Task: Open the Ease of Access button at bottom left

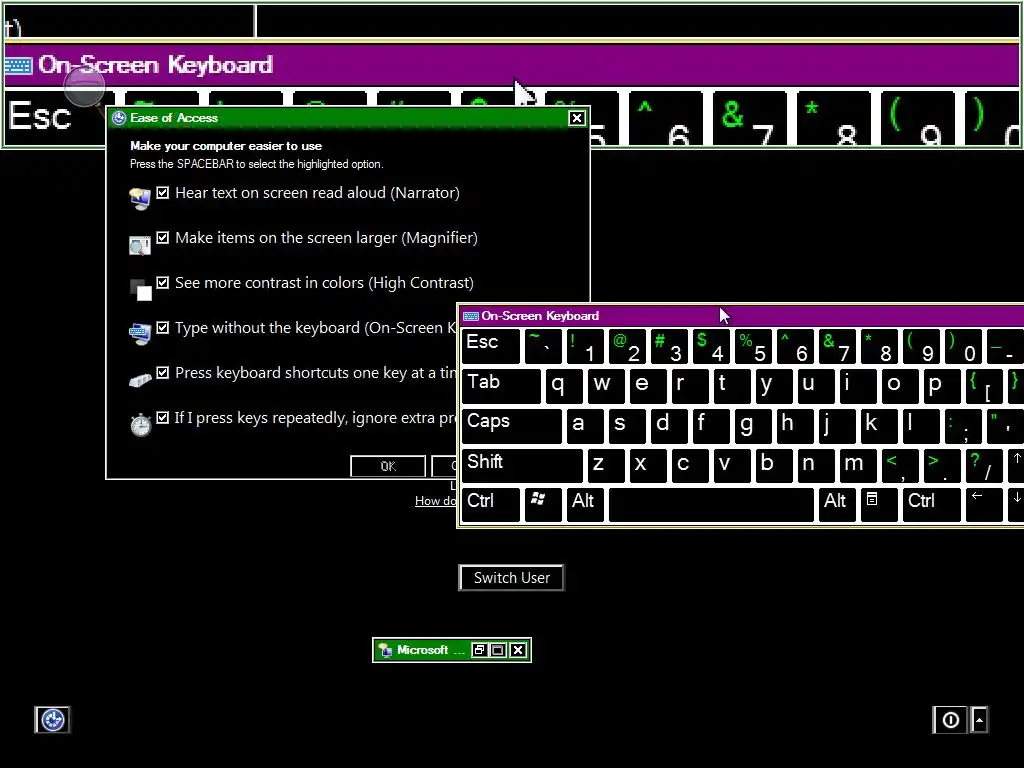Action: tap(52, 720)
